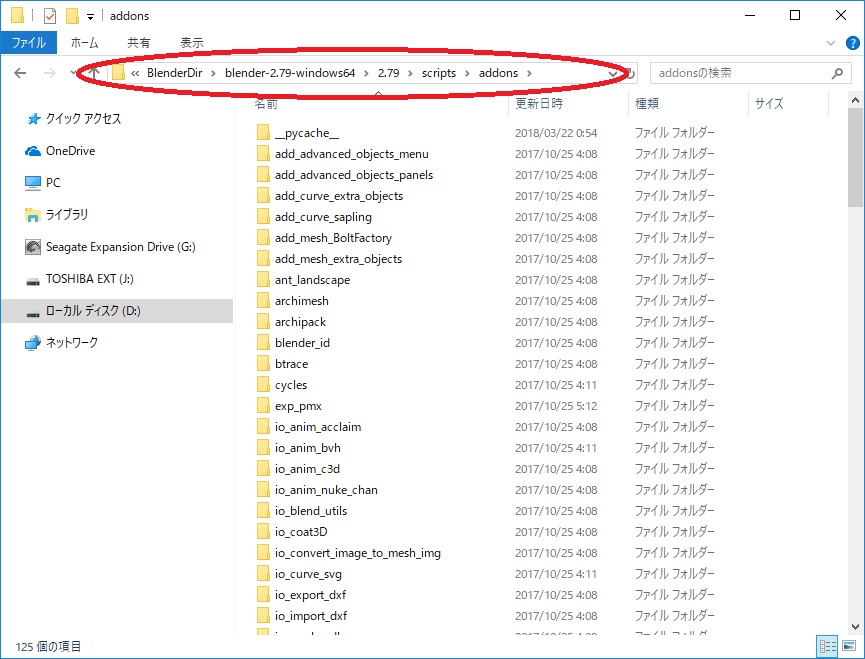The image size is (865, 659).
Task: Click the __pycache__ folder icon
Action: [263, 132]
